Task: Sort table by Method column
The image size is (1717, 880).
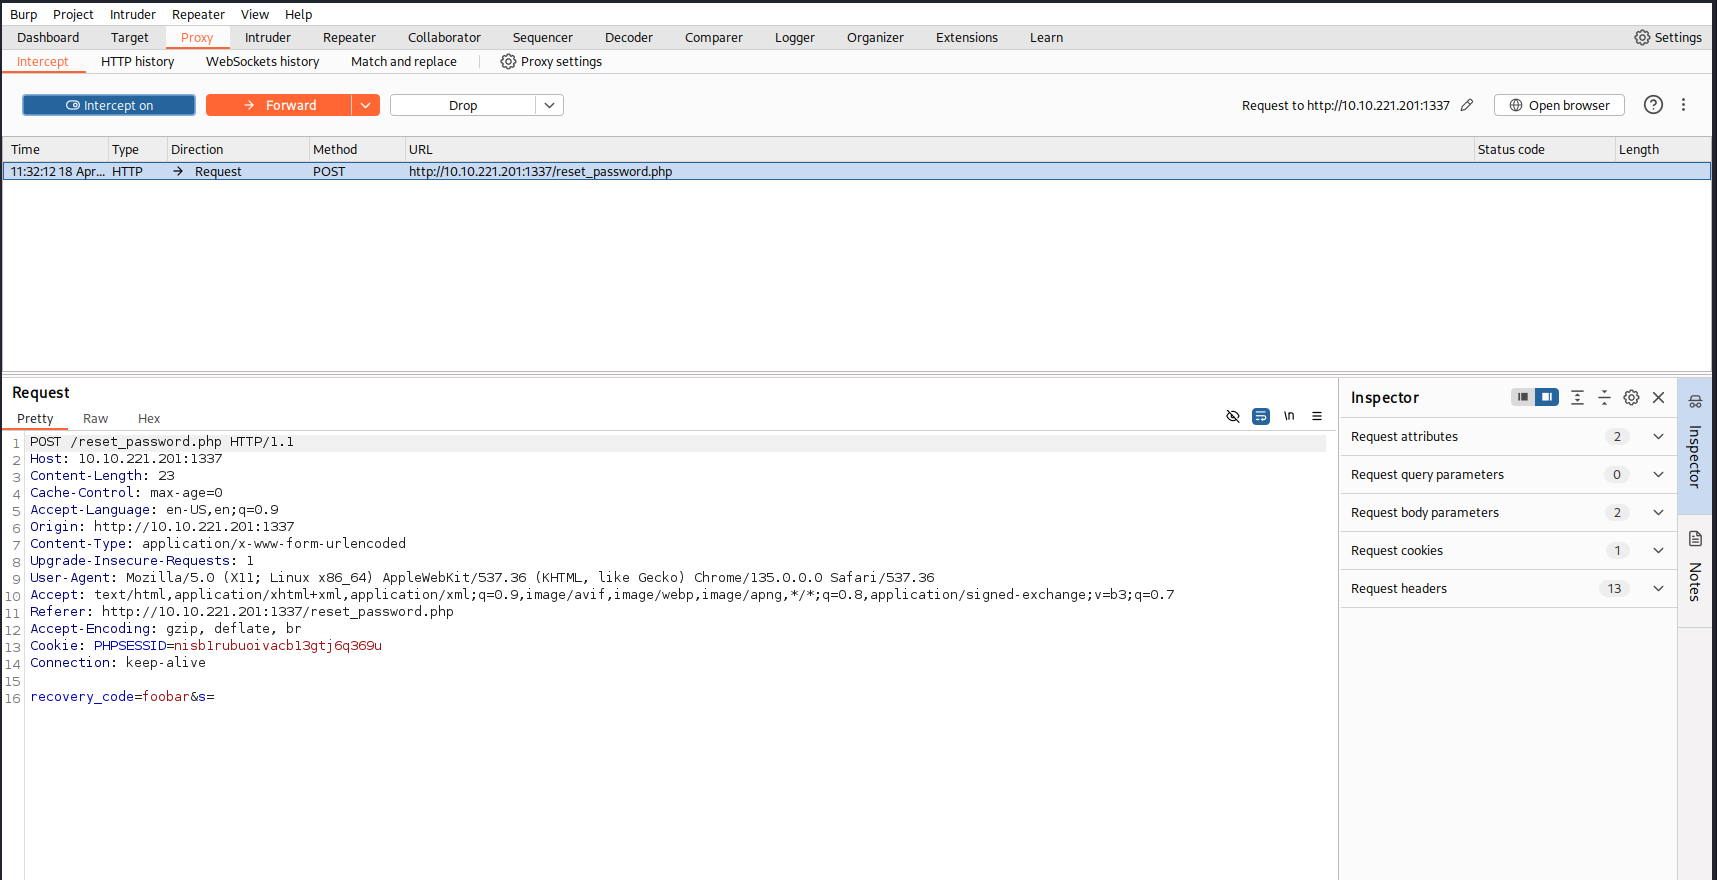Action: pyautogui.click(x=356, y=149)
